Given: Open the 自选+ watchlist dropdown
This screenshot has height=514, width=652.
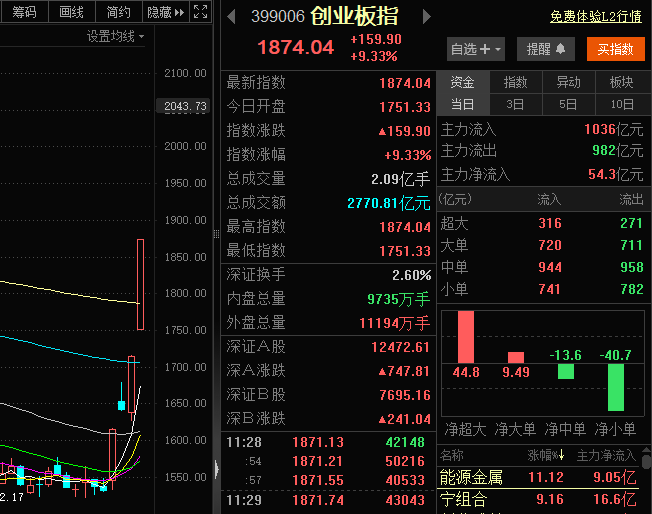Looking at the screenshot, I should (476, 49).
